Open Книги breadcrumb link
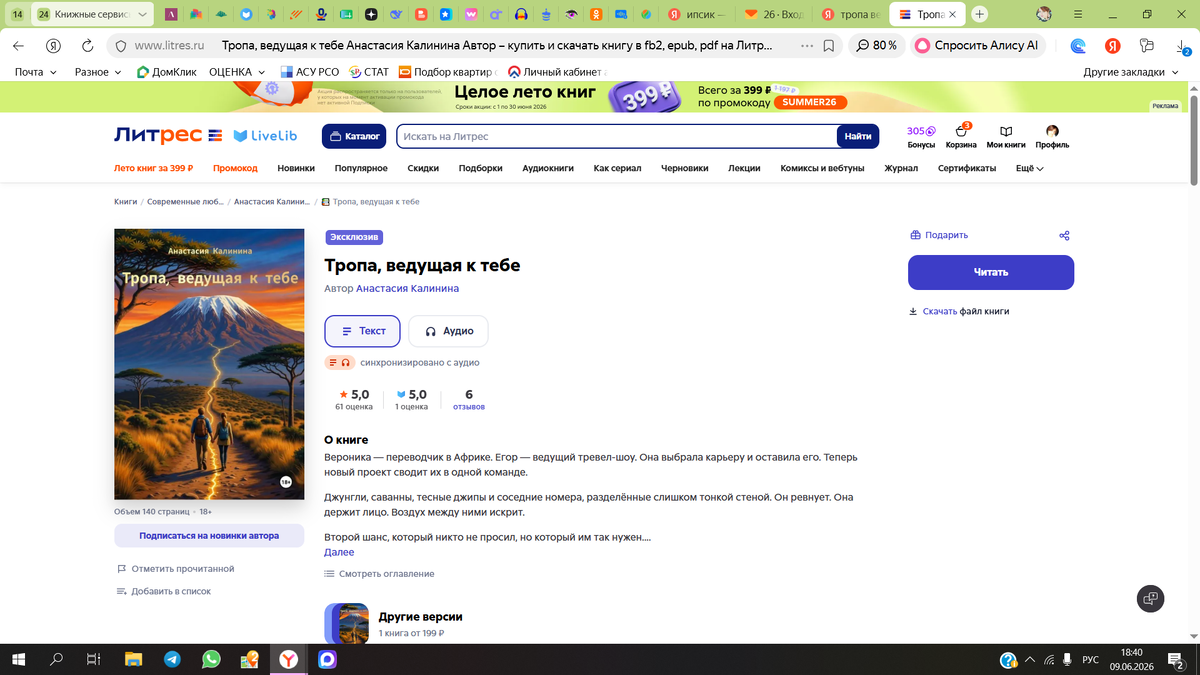This screenshot has height=675, width=1200. pos(126,202)
